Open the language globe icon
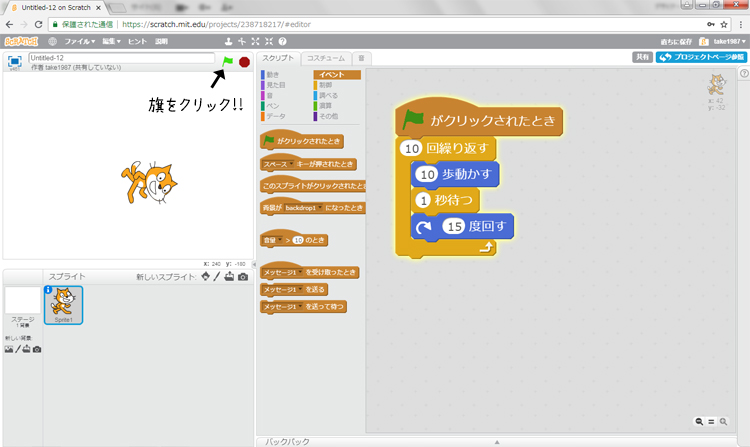The width and height of the screenshot is (750, 447). pos(53,42)
